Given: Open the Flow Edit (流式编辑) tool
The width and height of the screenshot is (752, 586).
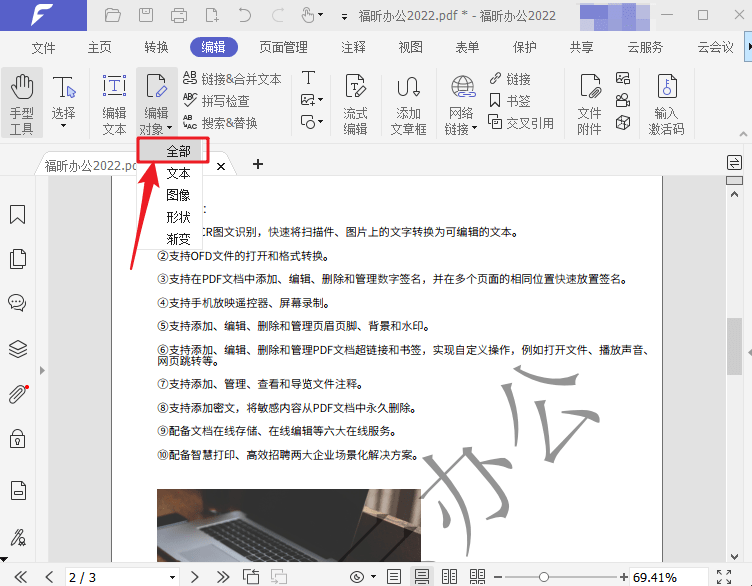Looking at the screenshot, I should click(x=355, y=102).
